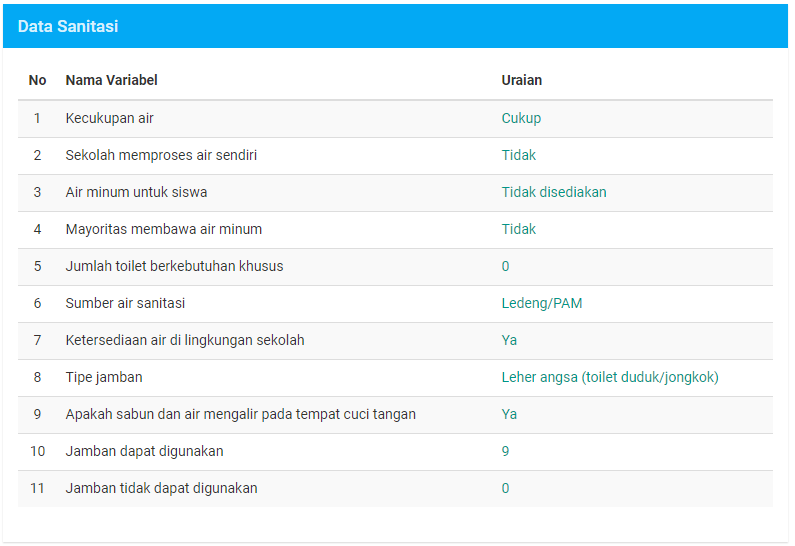Click the Sumber air sanitasi row label
795x546 pixels.
click(125, 303)
